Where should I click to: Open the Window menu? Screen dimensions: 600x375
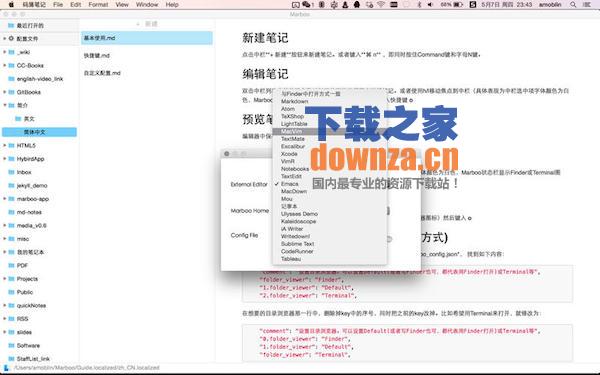[147, 5]
